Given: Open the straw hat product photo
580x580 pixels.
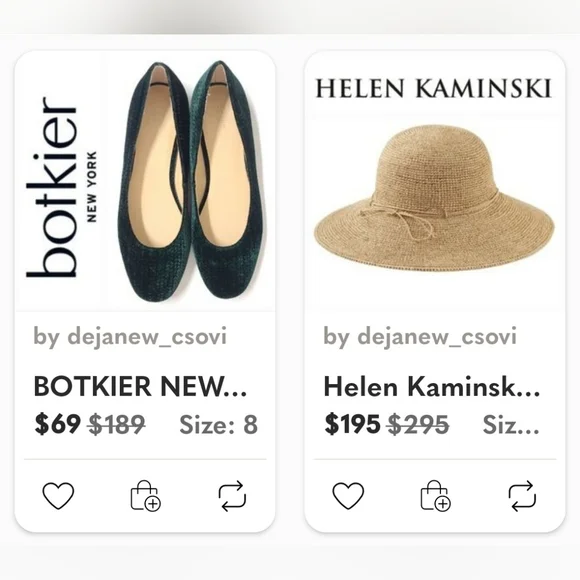Looking at the screenshot, I should pos(434,198).
